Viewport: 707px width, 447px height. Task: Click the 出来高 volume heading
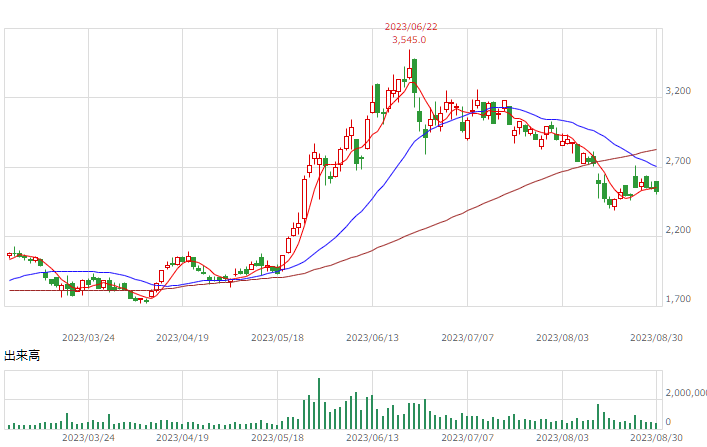click(x=22, y=355)
